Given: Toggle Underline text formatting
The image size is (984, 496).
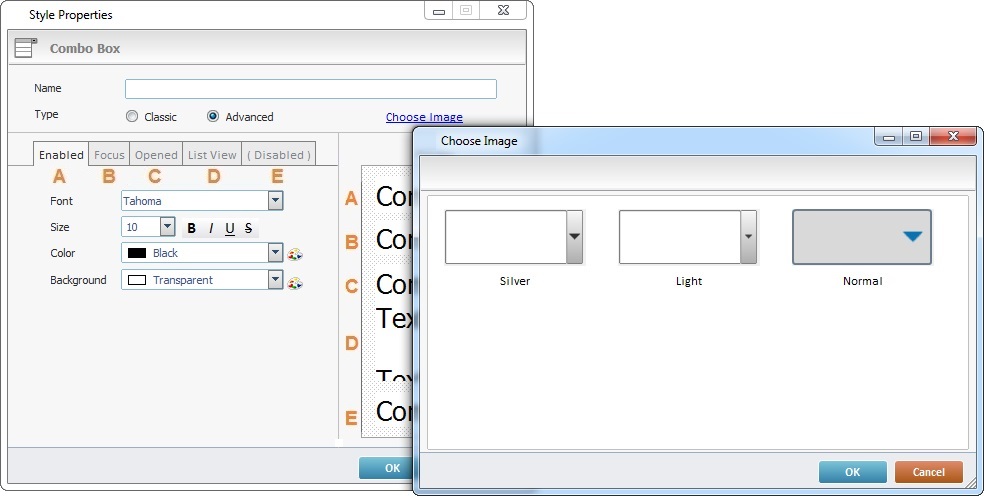Looking at the screenshot, I should tap(230, 228).
